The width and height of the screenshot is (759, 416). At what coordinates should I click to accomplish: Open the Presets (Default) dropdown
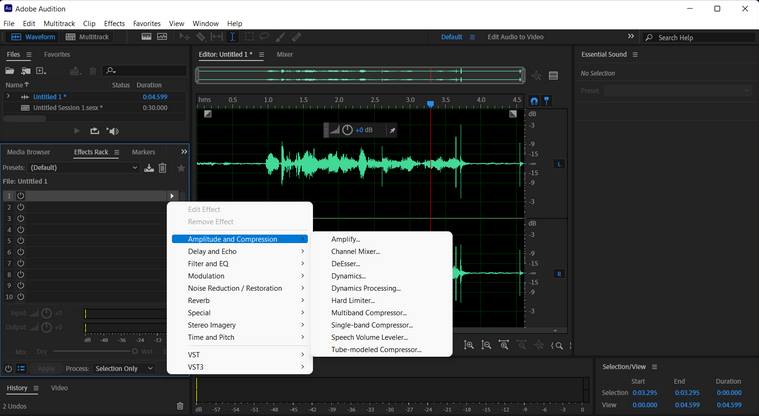coord(84,168)
